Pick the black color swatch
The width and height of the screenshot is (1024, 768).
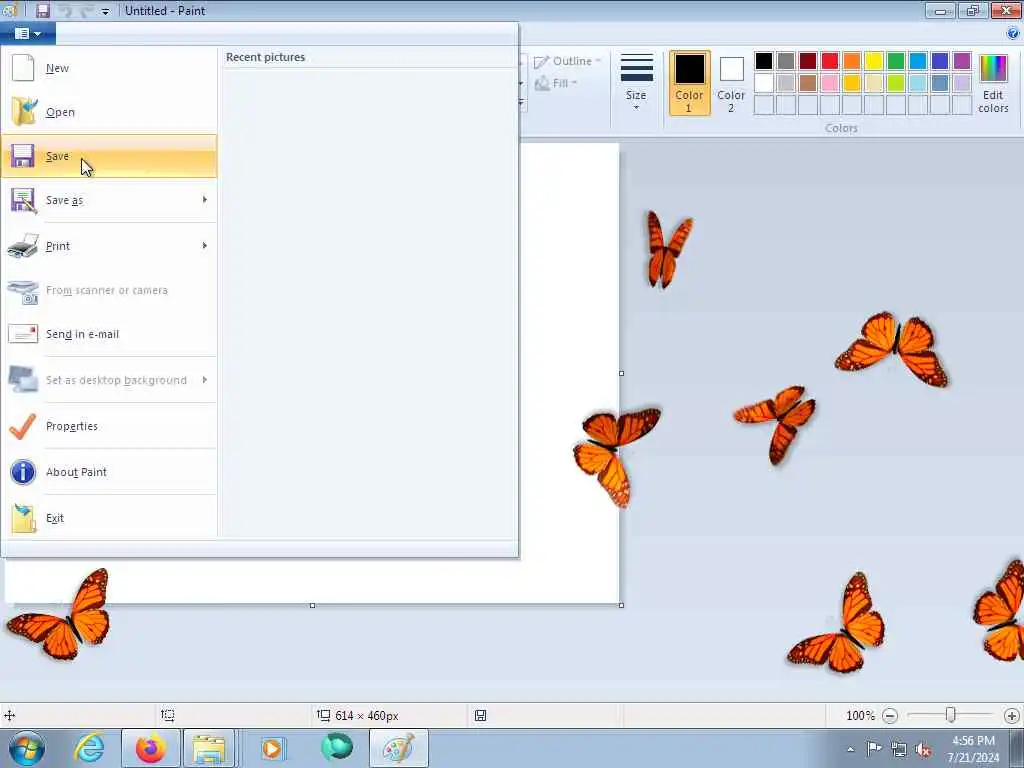click(x=763, y=61)
